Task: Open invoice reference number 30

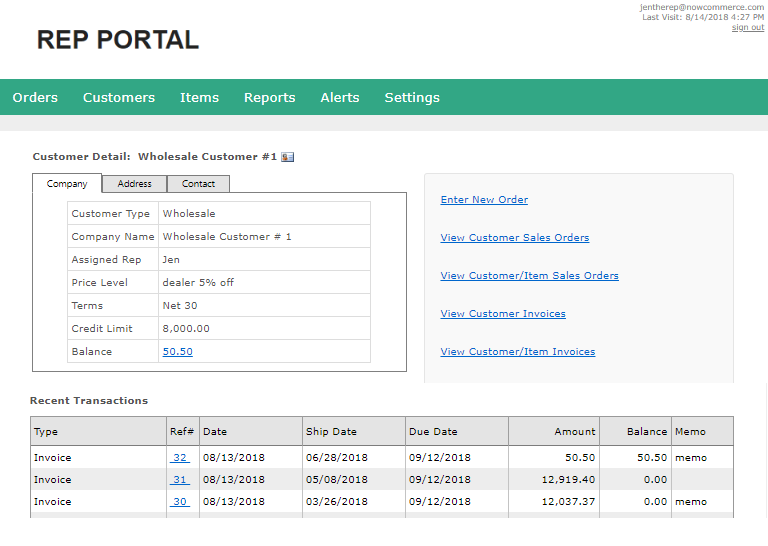Action: [179, 502]
